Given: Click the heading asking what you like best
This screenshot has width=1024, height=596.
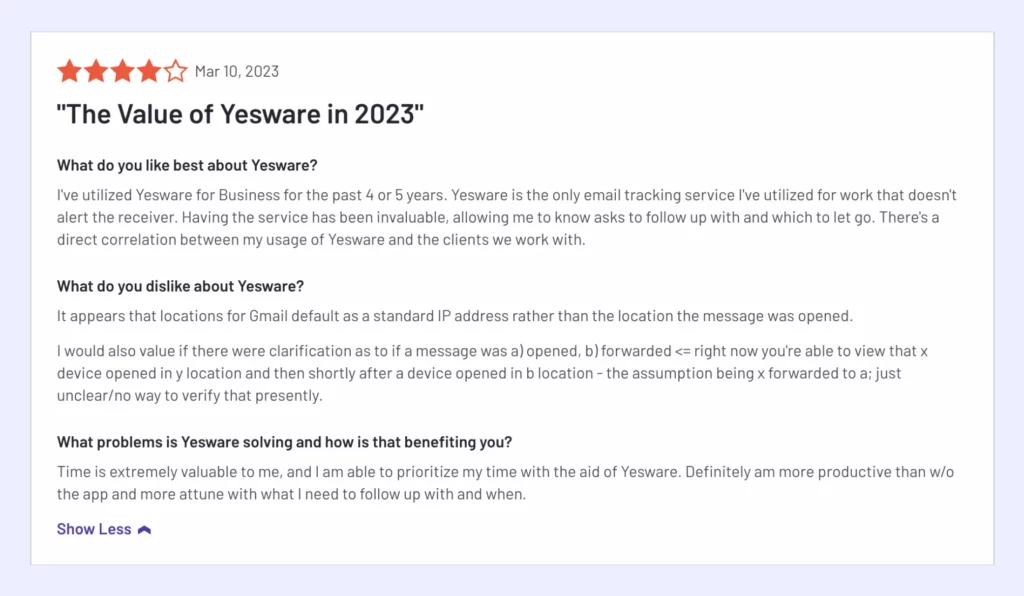Looking at the screenshot, I should (x=187, y=165).
